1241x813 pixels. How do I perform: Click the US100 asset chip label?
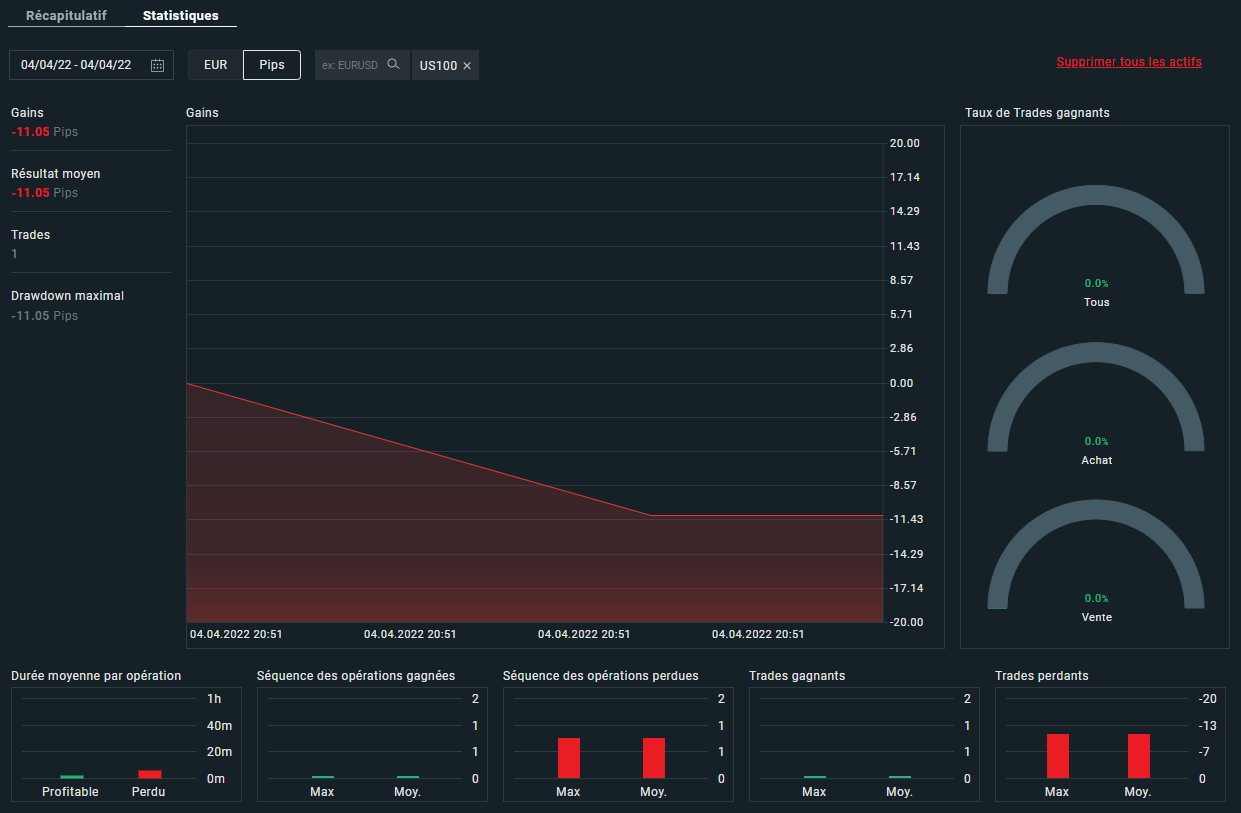click(x=438, y=66)
